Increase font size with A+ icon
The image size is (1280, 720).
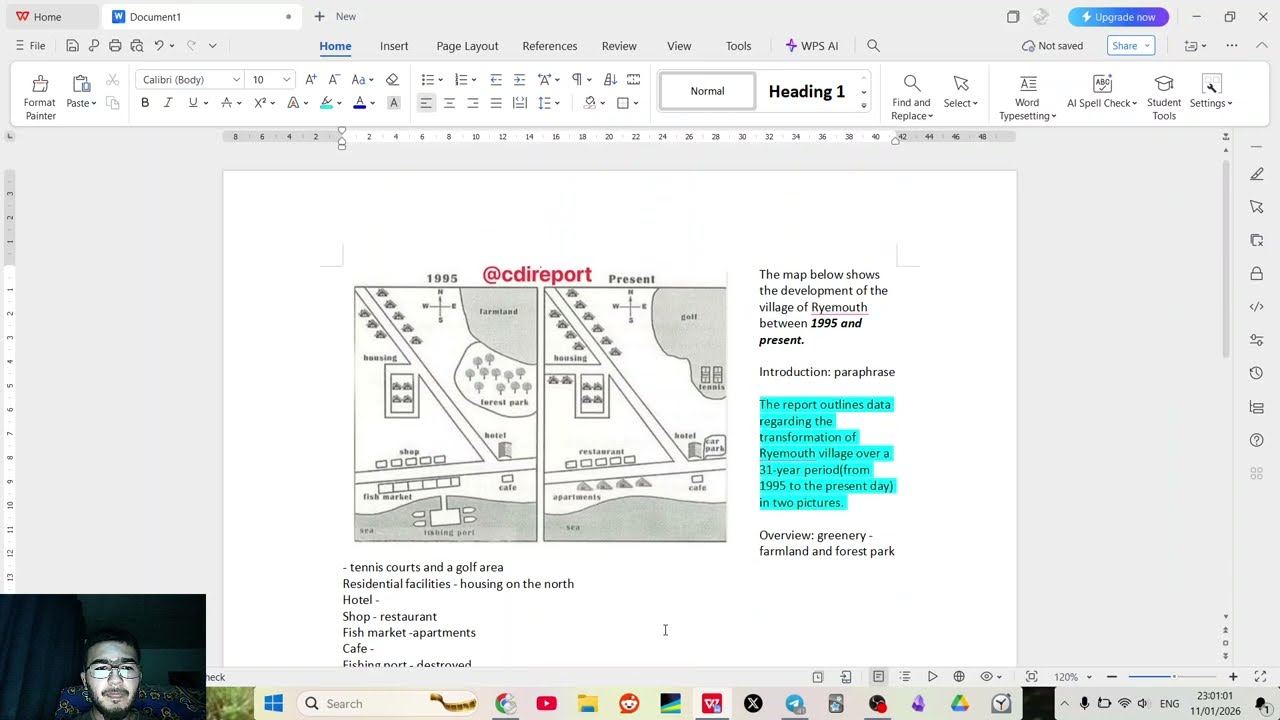311,79
